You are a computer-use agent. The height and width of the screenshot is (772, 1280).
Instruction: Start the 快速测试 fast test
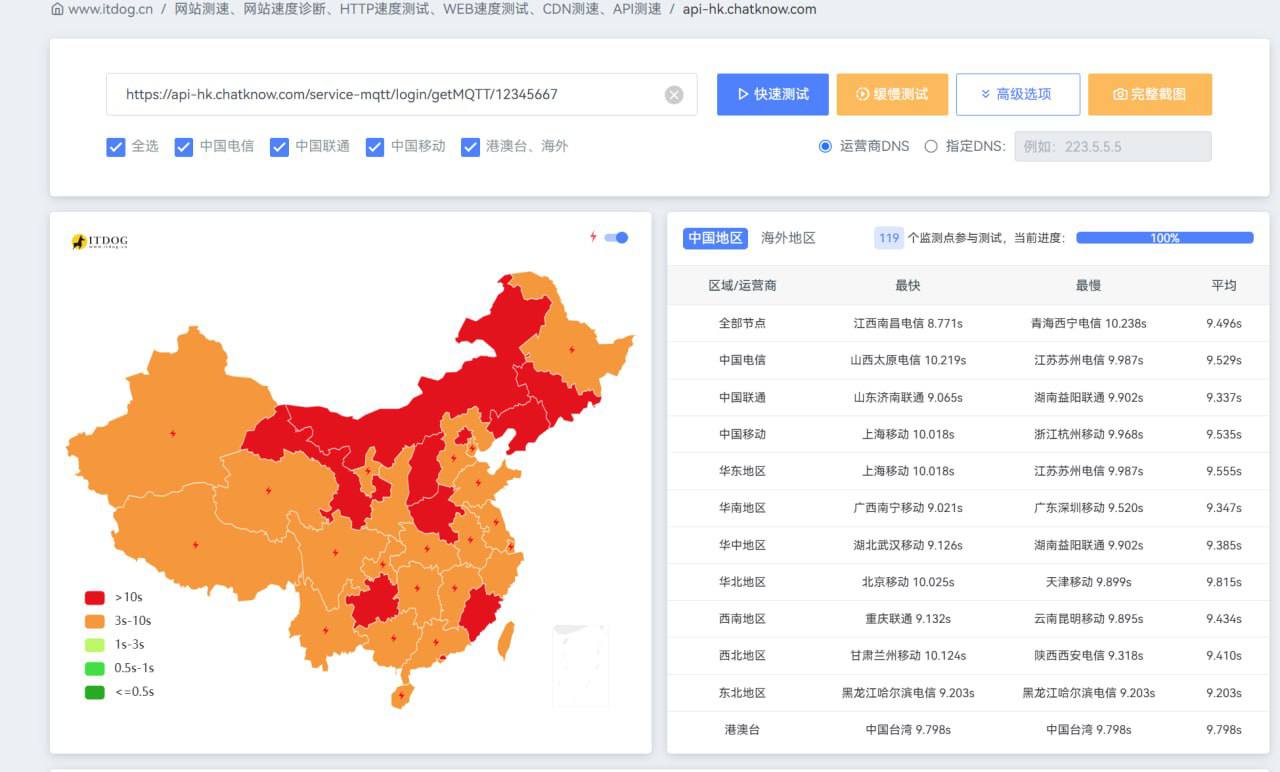[772, 94]
